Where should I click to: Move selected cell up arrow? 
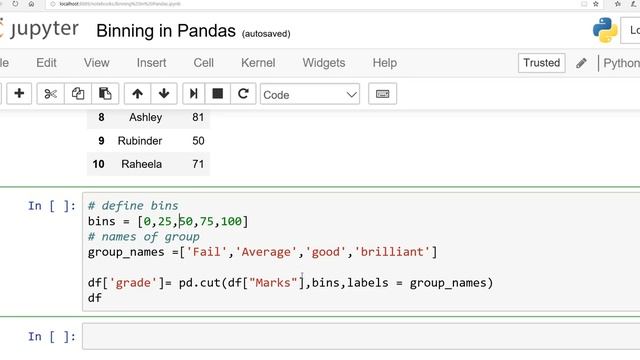[138, 94]
